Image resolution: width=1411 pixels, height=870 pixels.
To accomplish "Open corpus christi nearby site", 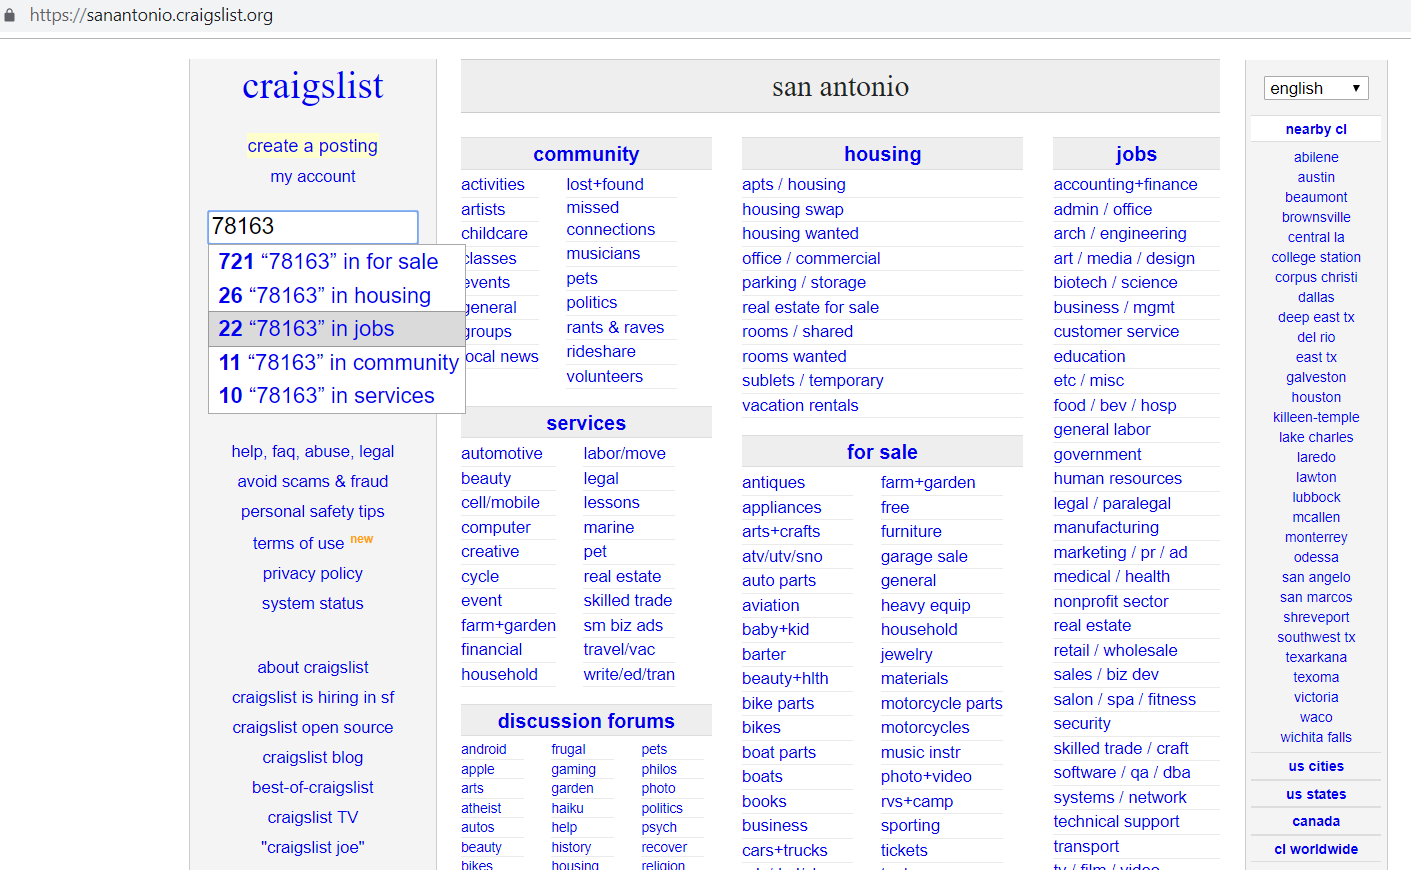I will tap(1316, 277).
